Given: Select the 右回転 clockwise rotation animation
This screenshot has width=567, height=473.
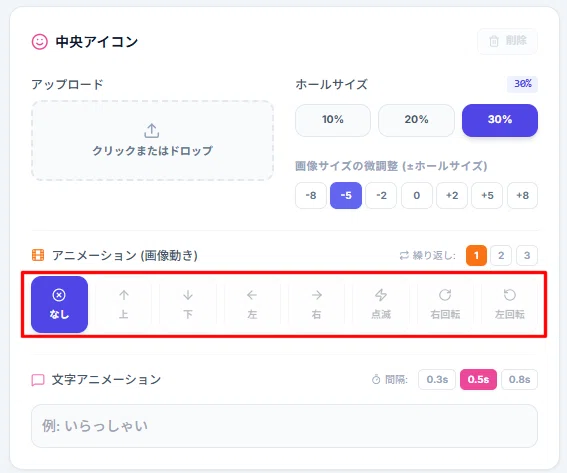Looking at the screenshot, I should point(445,304).
